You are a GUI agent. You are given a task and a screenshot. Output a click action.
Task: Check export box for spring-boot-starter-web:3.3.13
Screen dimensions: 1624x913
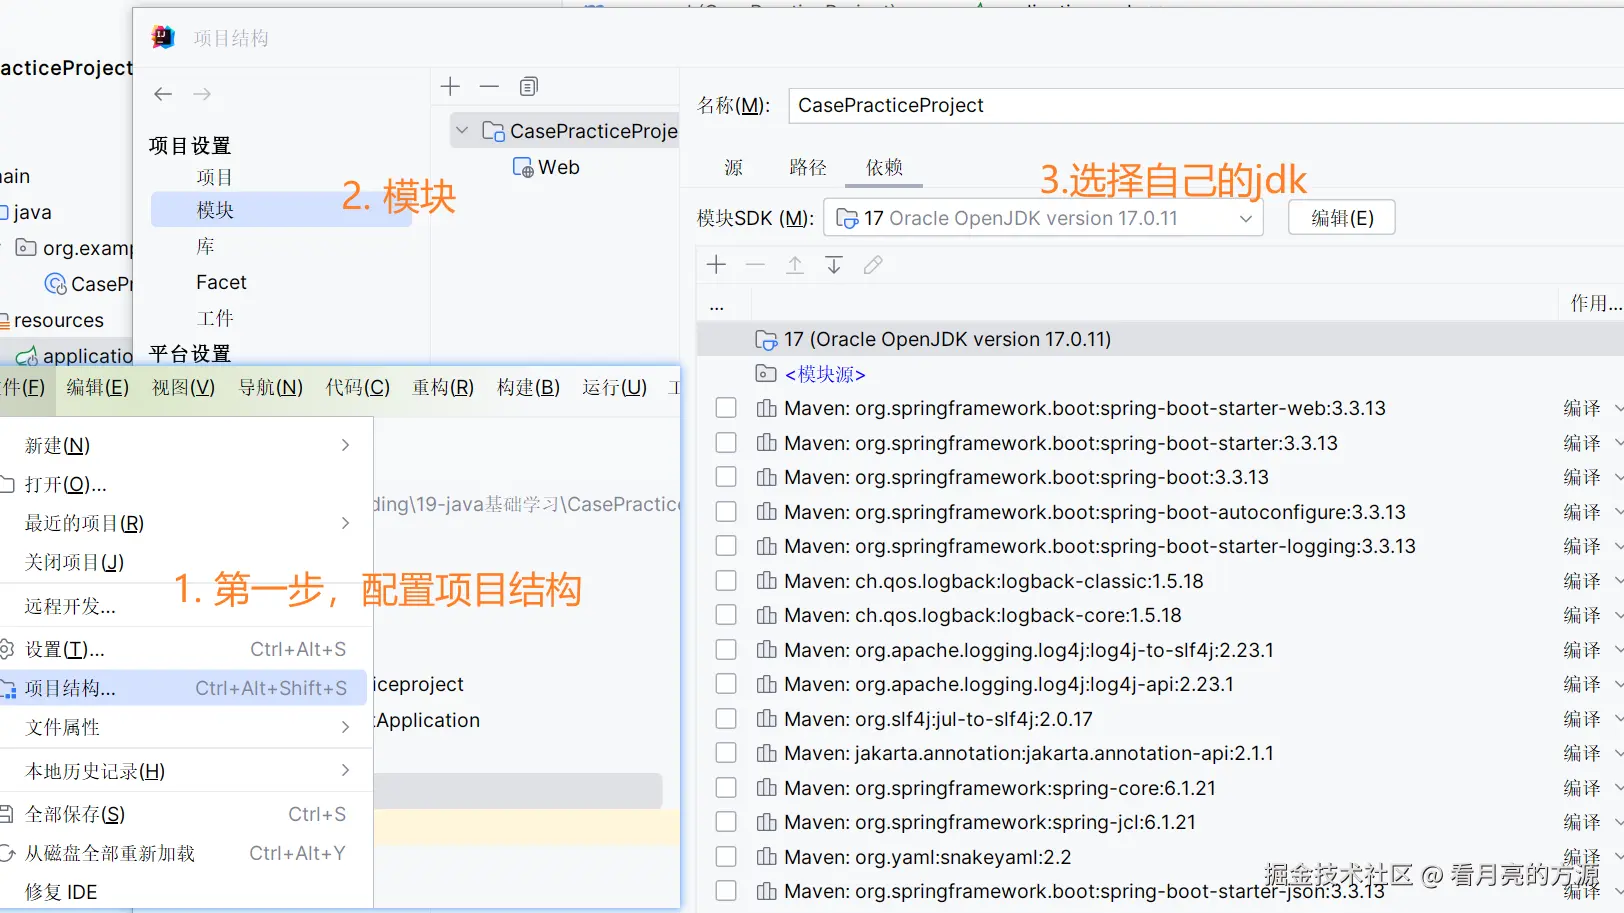coord(726,408)
